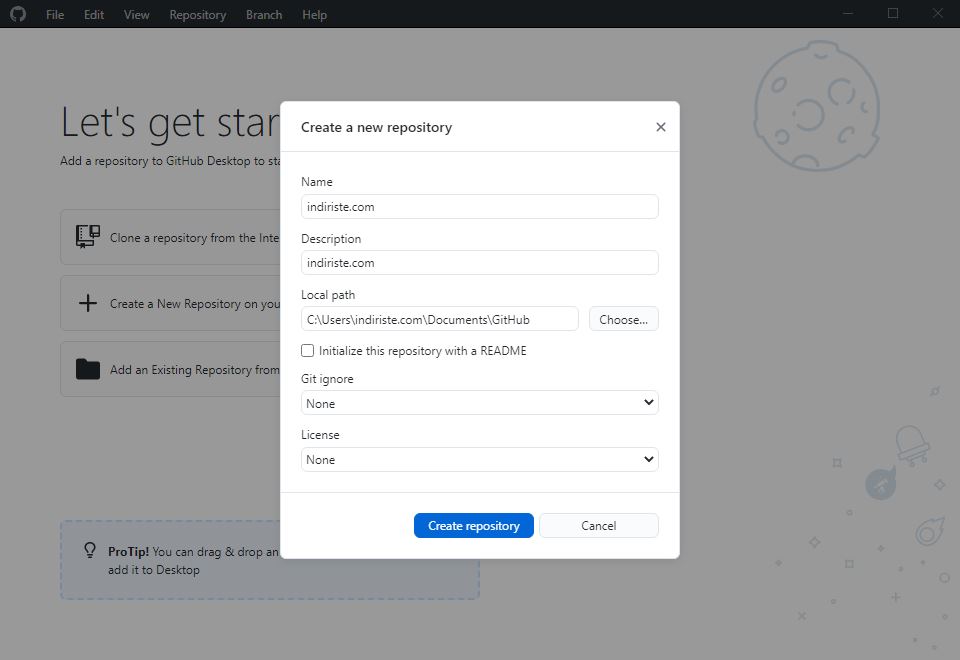Screen dimensions: 960x660
Task: Click the 'Create a new repository' dialog title
Action: point(377,127)
